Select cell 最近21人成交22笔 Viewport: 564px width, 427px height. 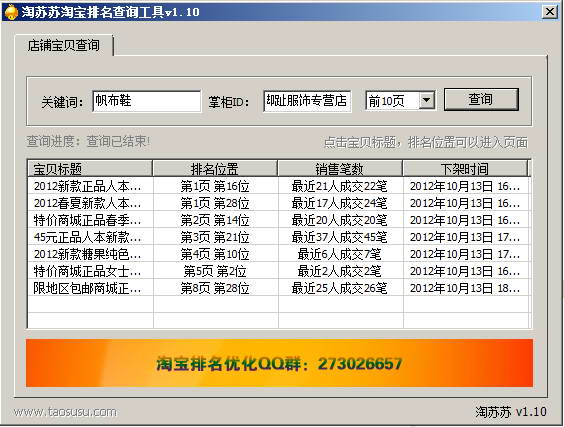339,186
